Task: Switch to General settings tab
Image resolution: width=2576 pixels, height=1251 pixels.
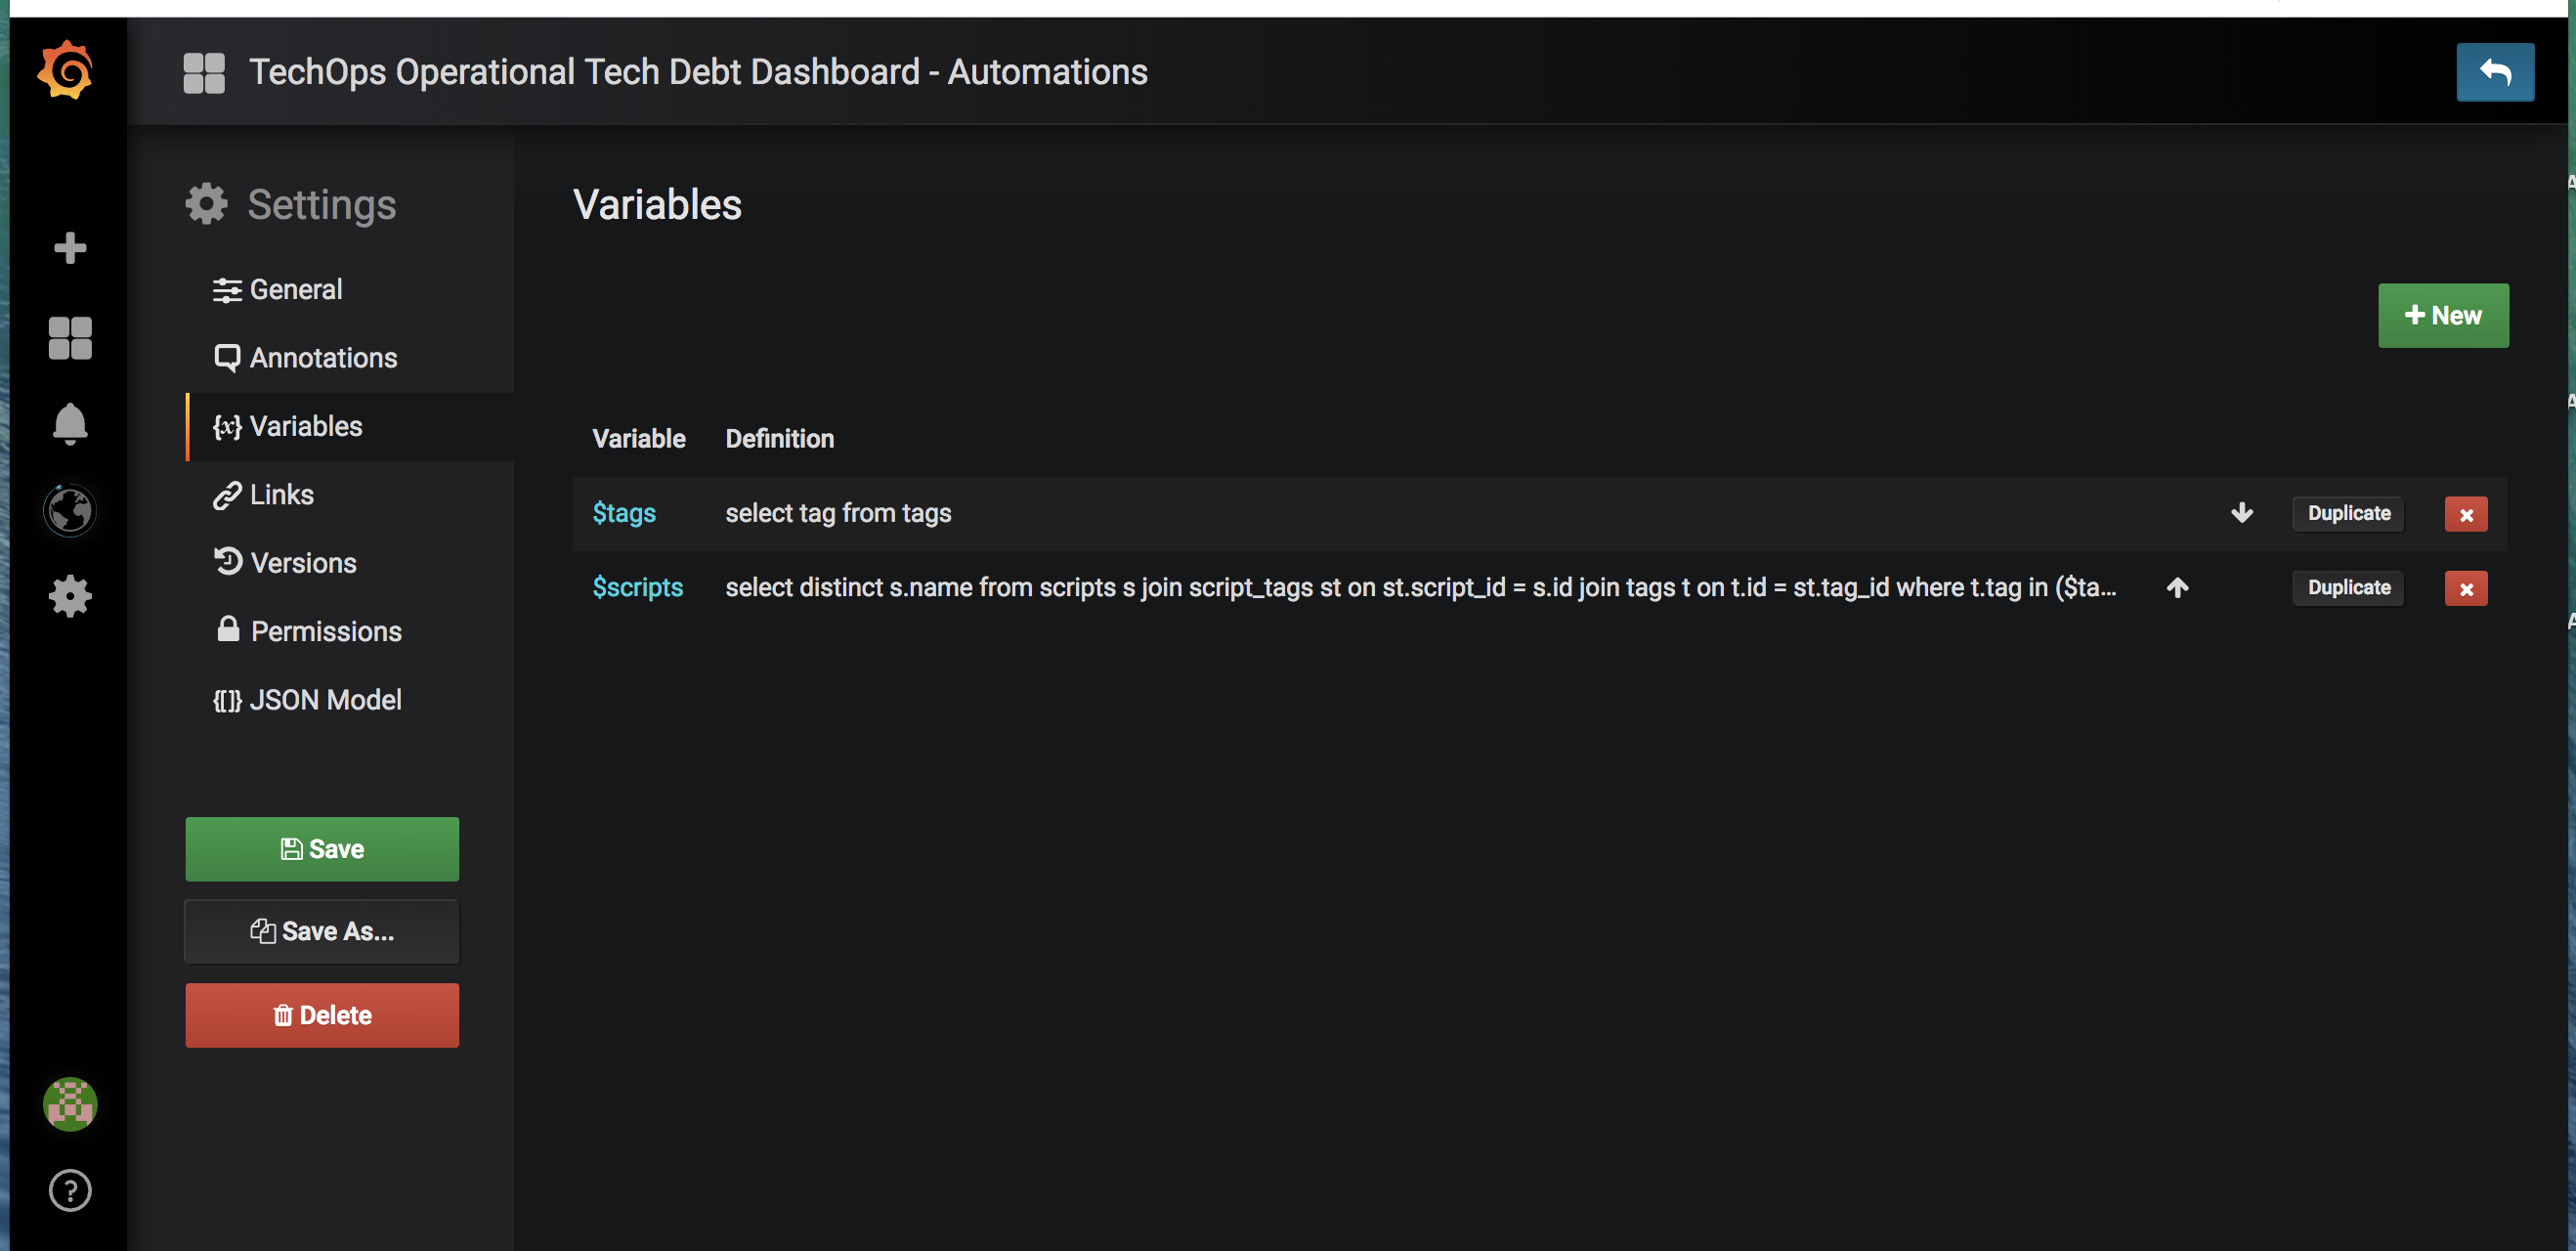Action: coord(295,290)
